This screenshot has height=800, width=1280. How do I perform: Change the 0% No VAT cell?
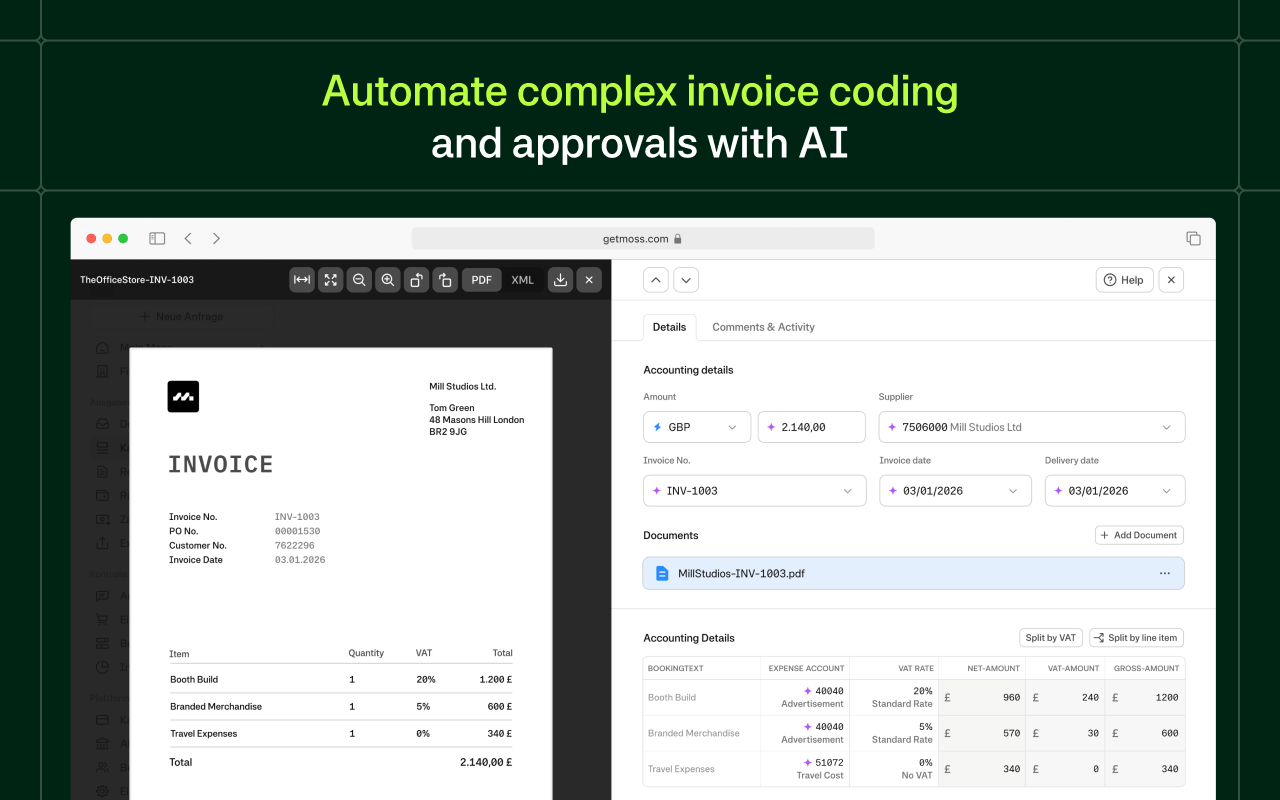(896, 769)
